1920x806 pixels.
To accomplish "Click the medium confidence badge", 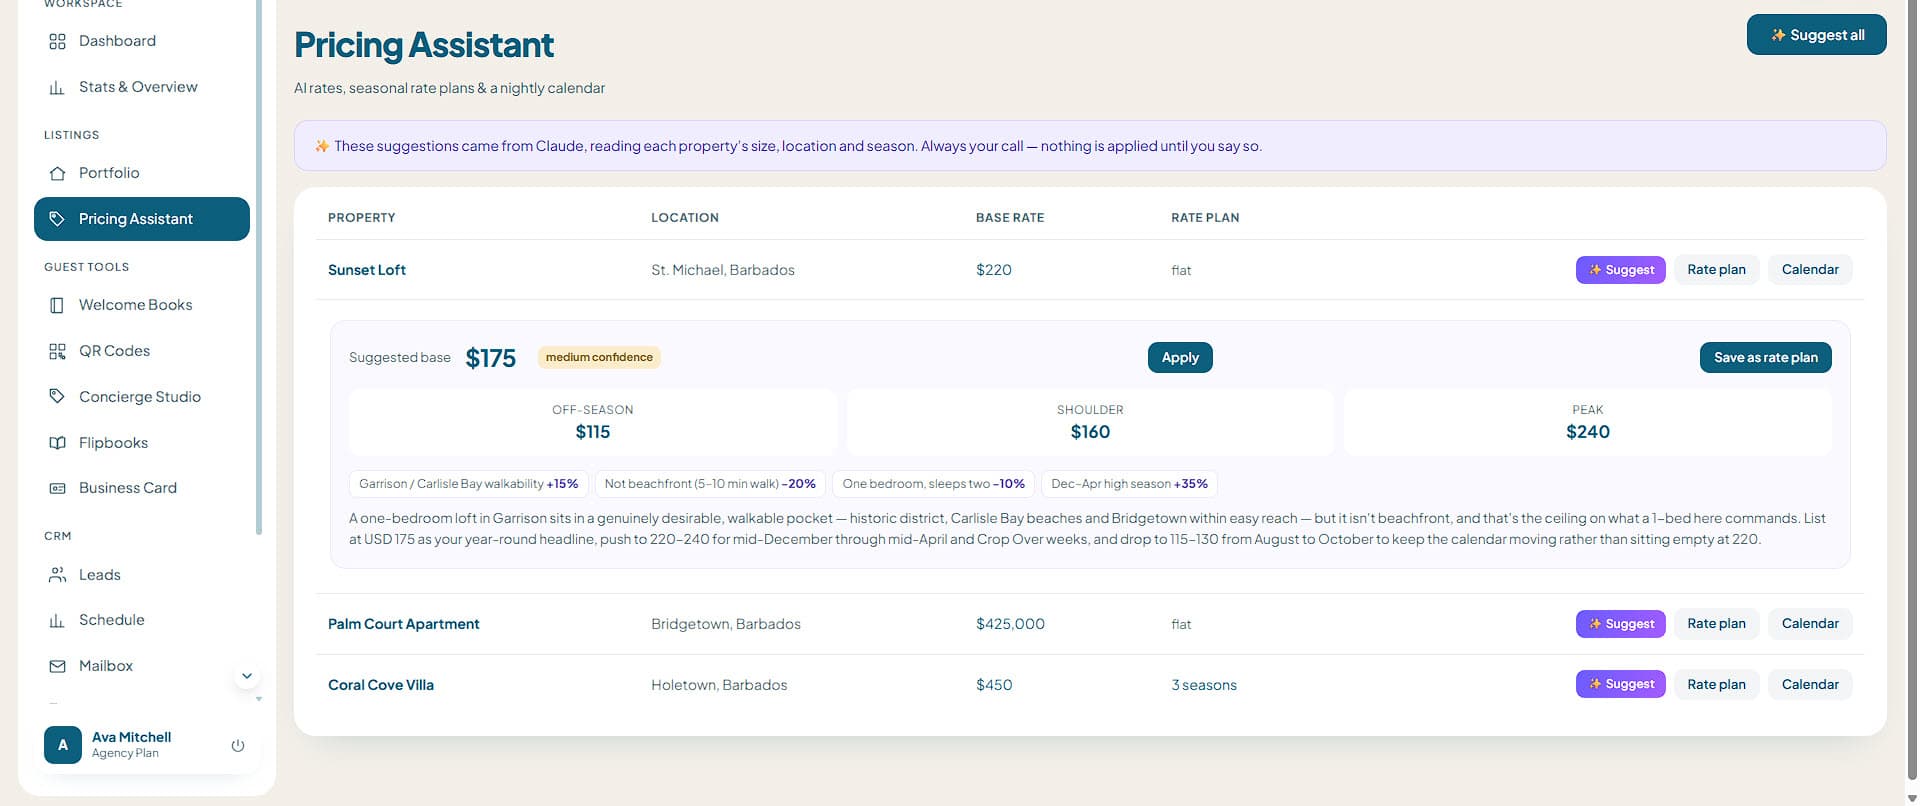I will point(599,357).
